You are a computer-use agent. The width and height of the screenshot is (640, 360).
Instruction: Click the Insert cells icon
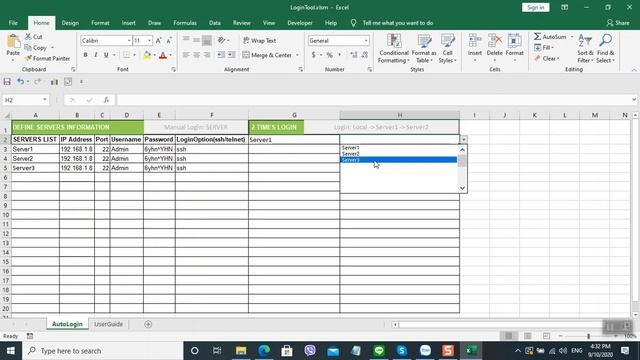475,41
